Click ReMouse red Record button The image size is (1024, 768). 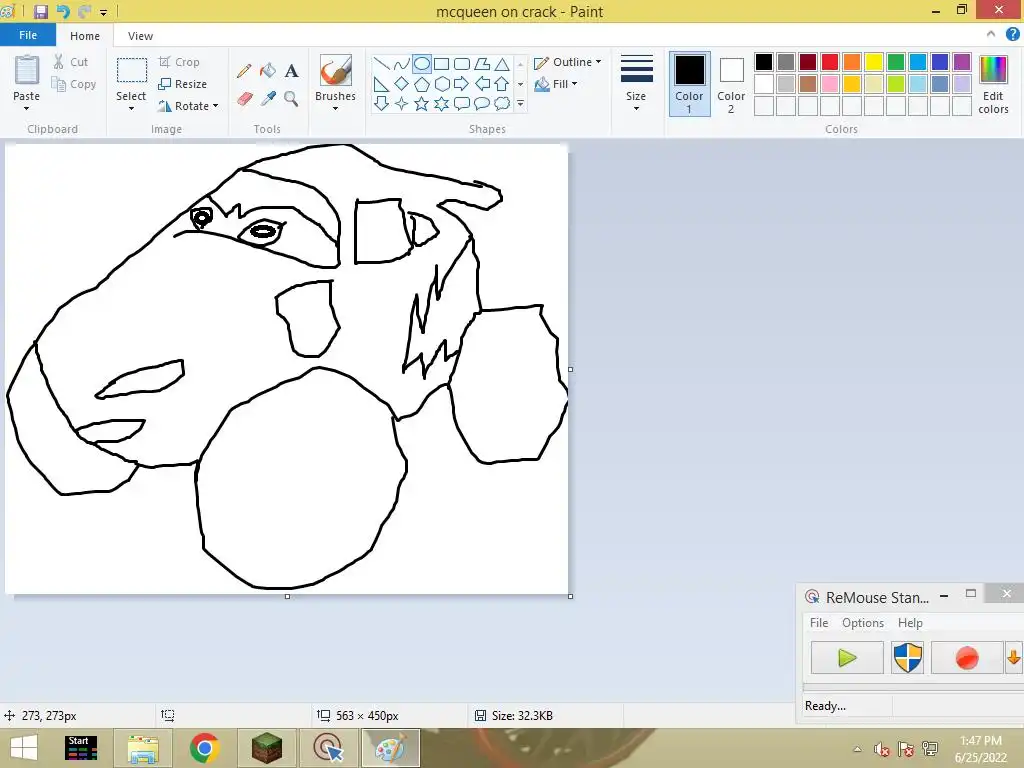(967, 658)
